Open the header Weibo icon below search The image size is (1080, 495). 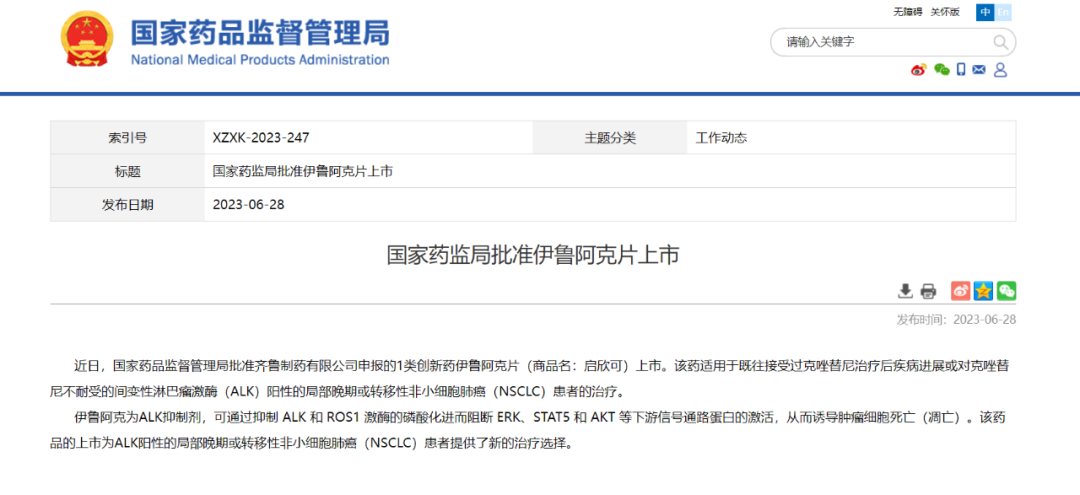pos(918,70)
